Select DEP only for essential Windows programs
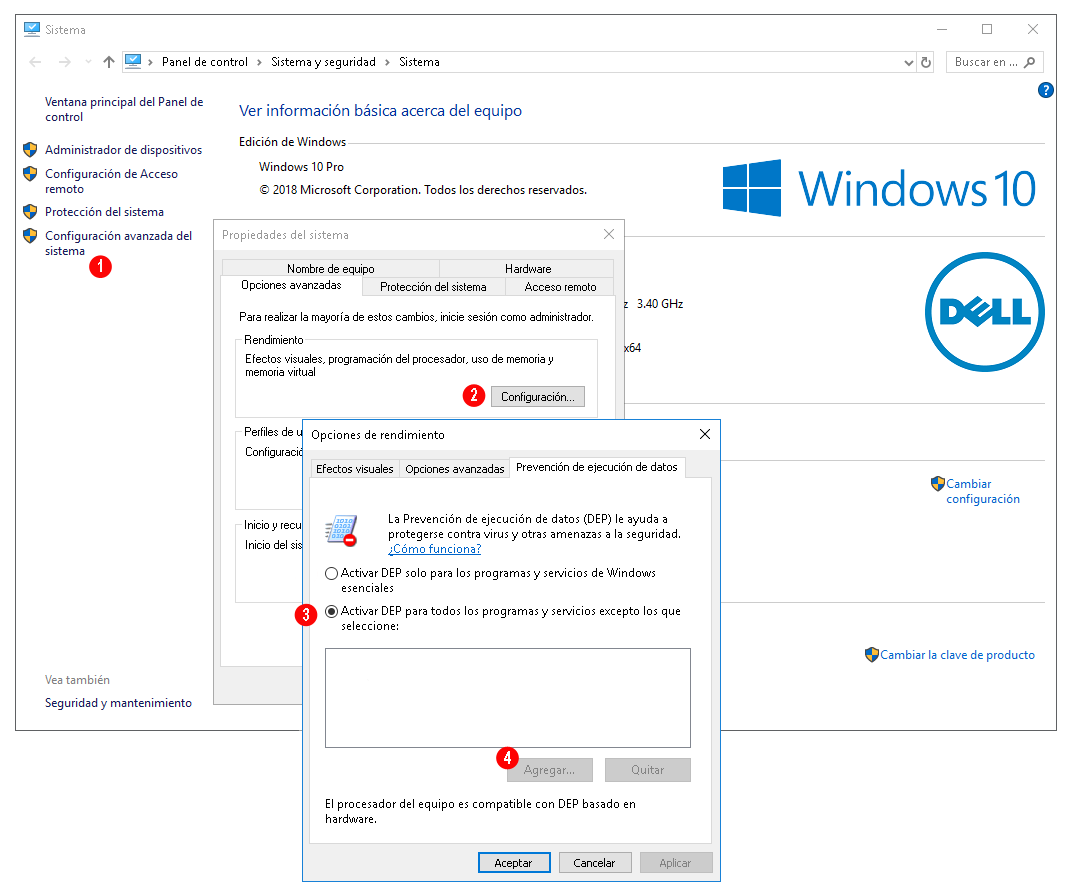Screen dimensions: 1071x891 [x=331, y=573]
